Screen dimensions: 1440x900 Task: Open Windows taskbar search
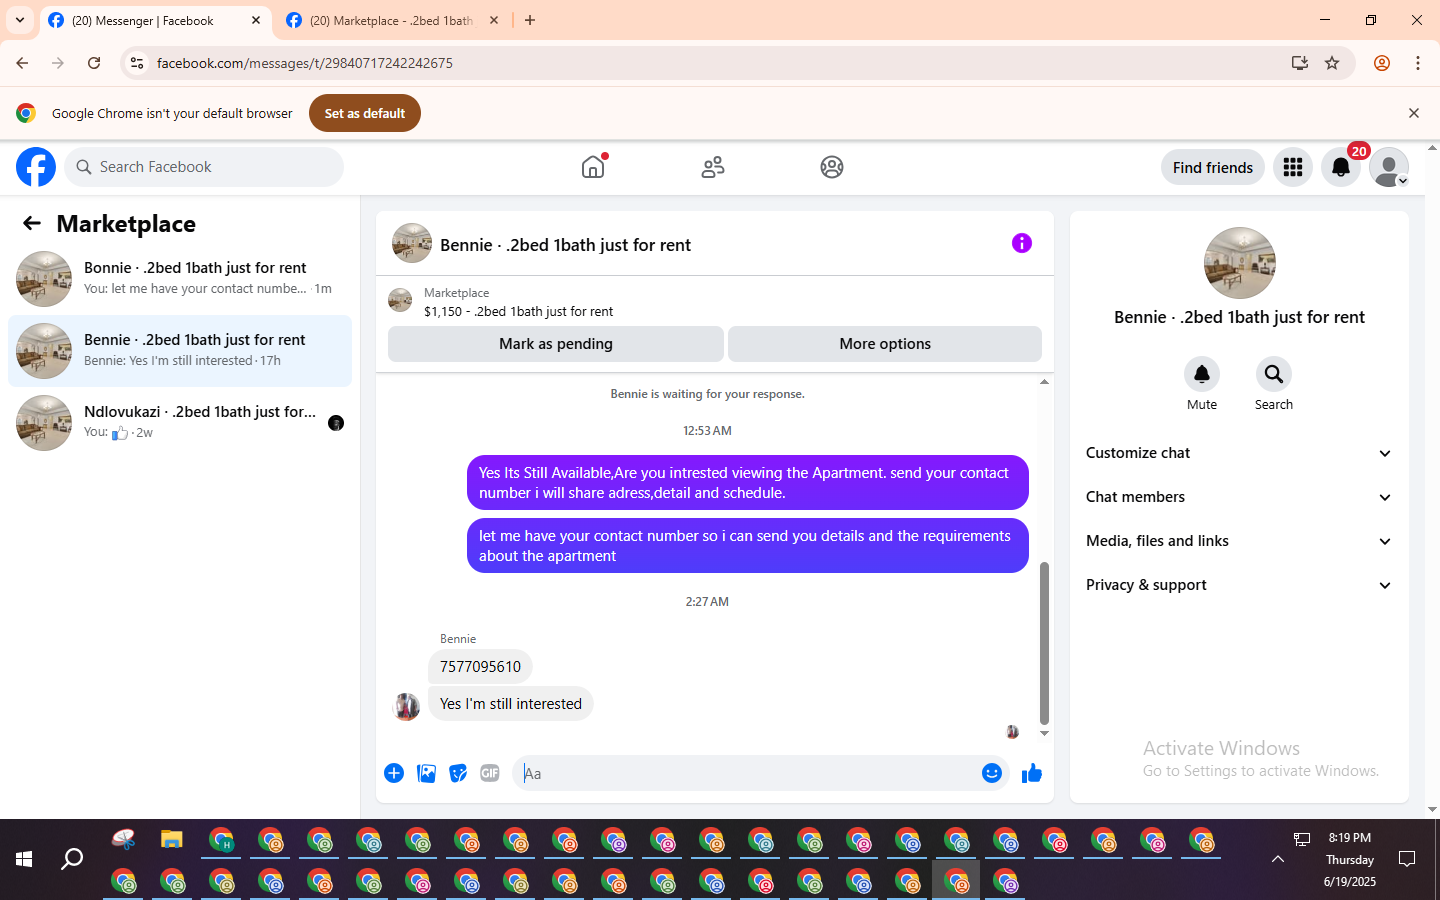point(72,859)
